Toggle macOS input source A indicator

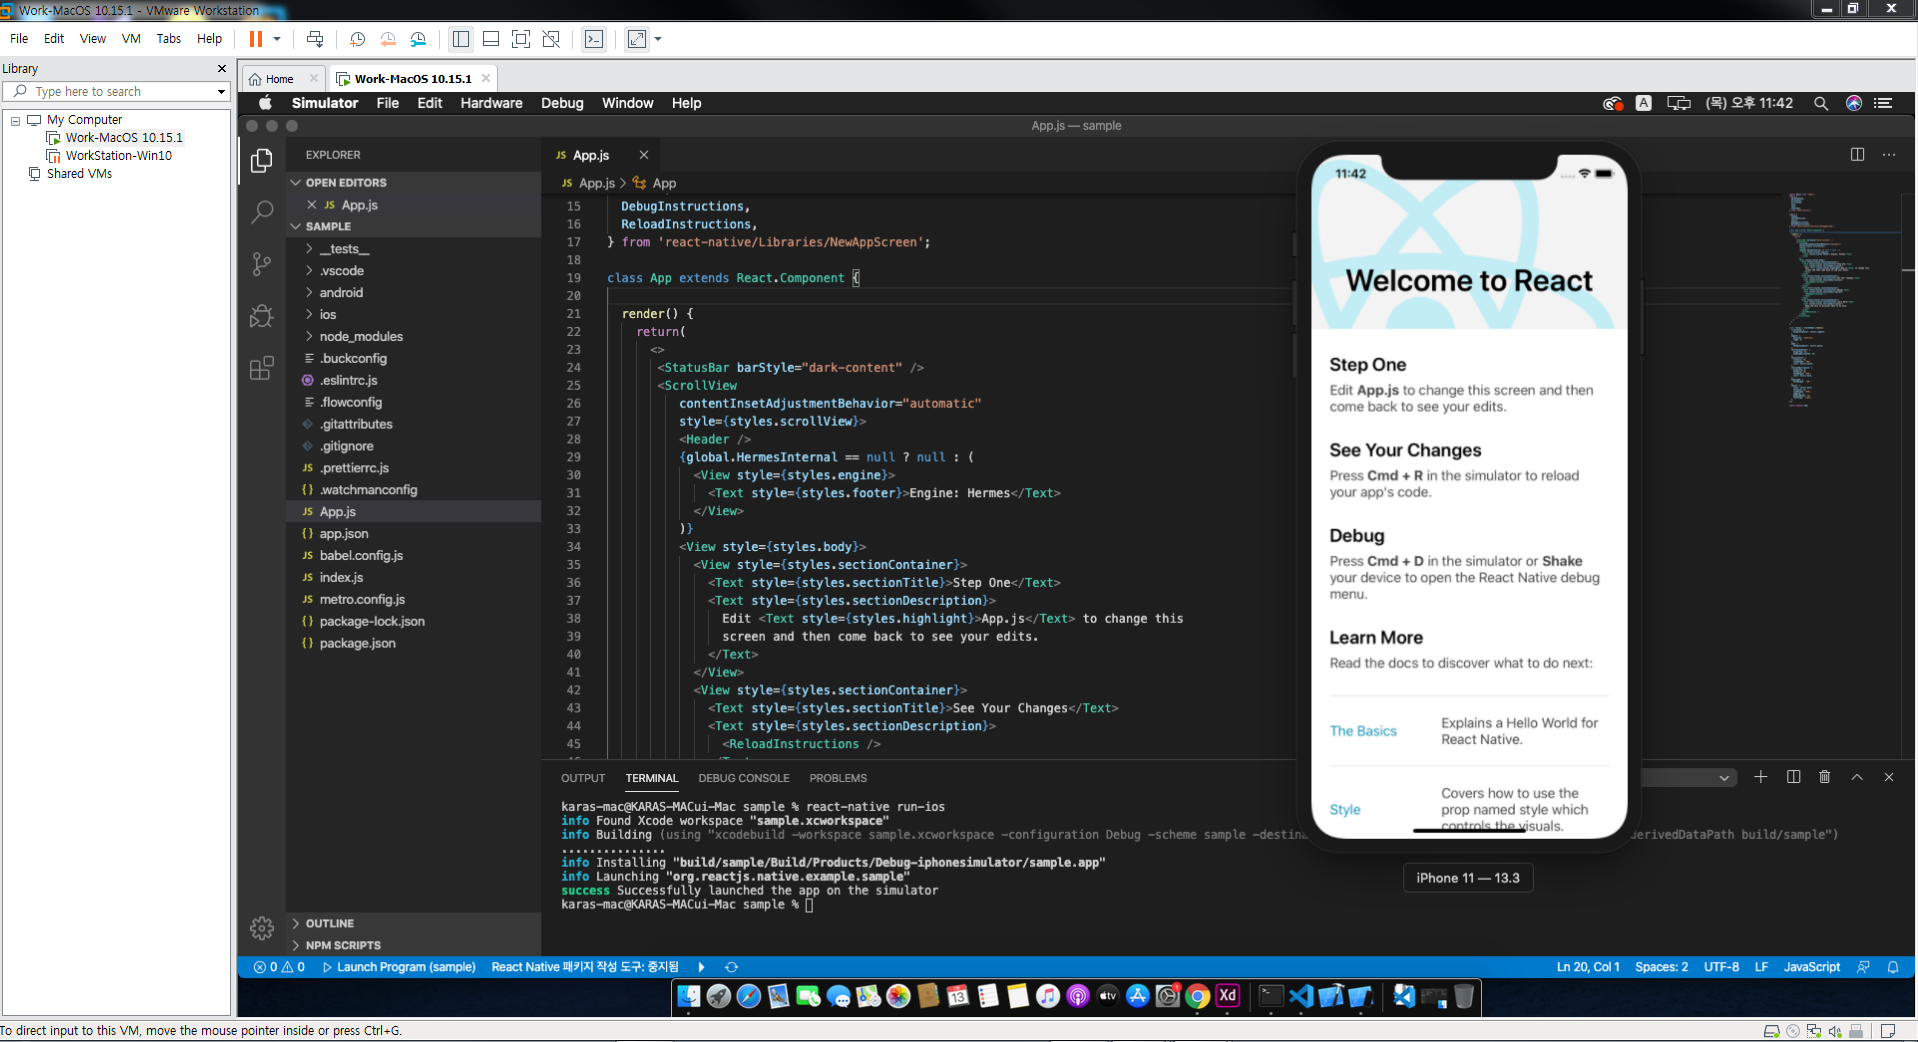(1643, 103)
